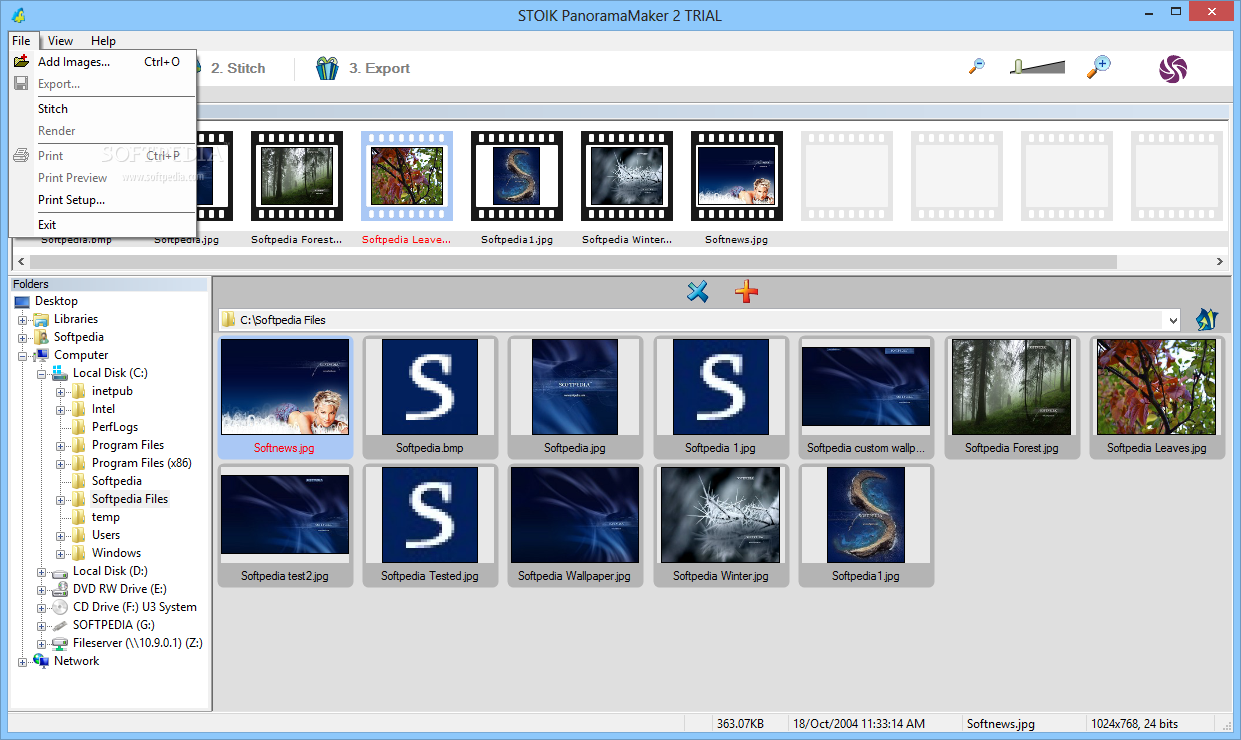Viewport: 1241px width, 740px height.
Task: Click the filmstrip scroll right arrow
Action: click(1219, 261)
